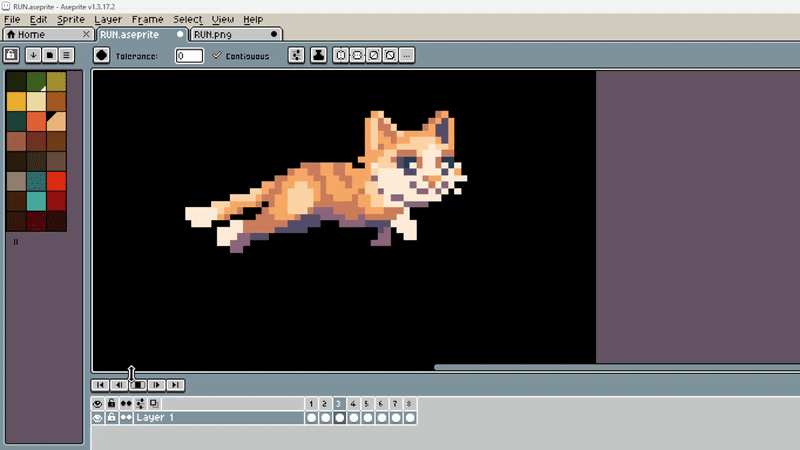Close the Home tab
The width and height of the screenshot is (800, 450).
pyautogui.click(x=86, y=34)
